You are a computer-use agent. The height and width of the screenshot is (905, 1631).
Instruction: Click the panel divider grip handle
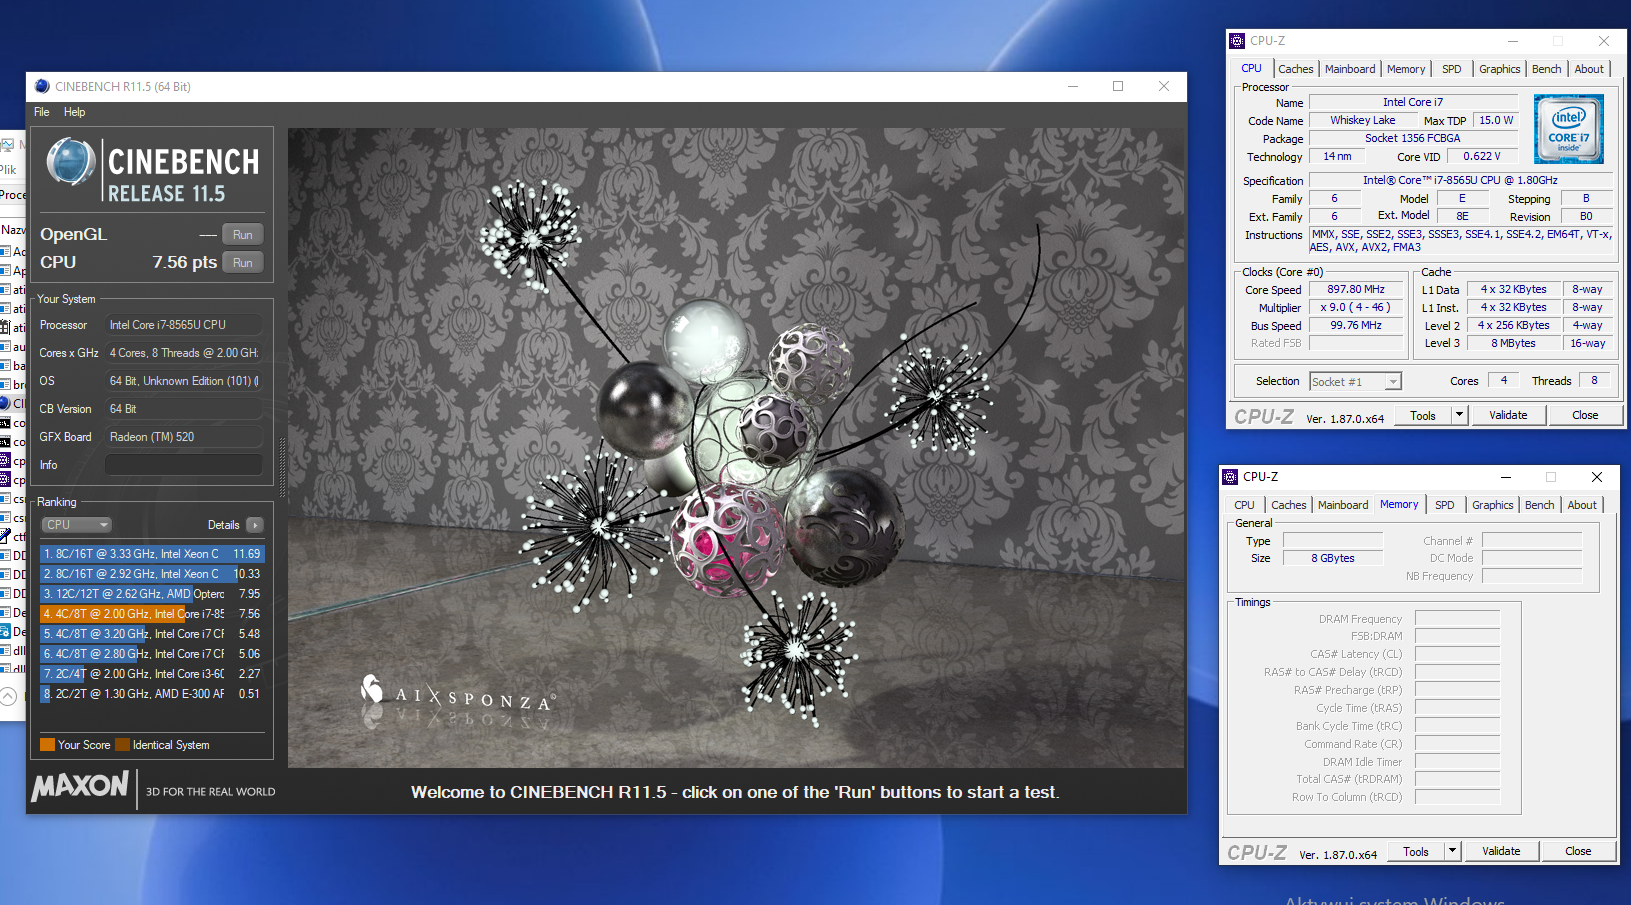pos(282,467)
